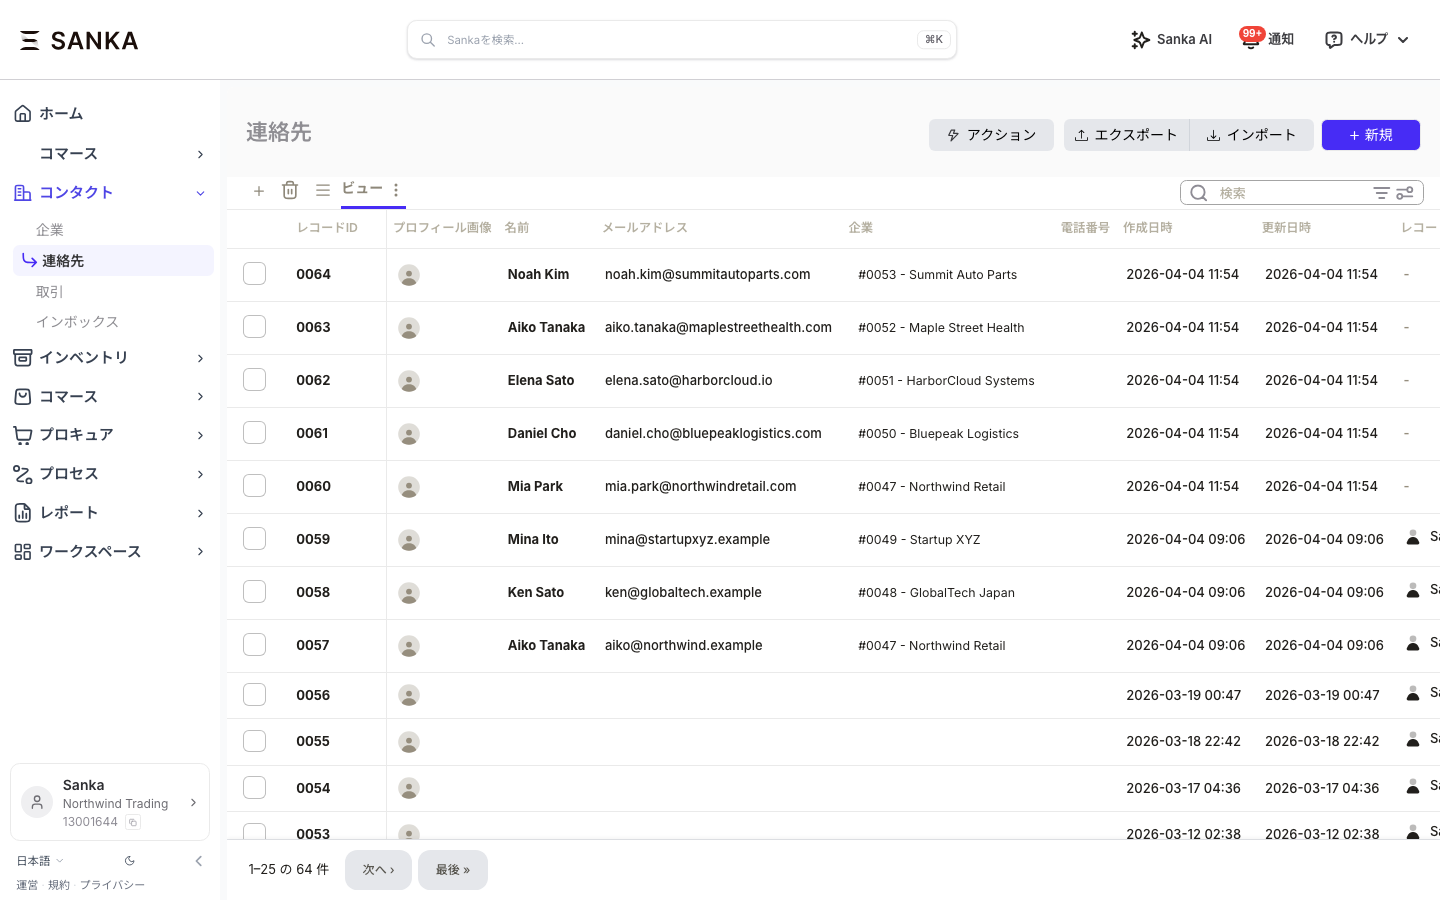1440x900 pixels.
Task: Open the ヘルプ dropdown menu
Action: 1367,40
